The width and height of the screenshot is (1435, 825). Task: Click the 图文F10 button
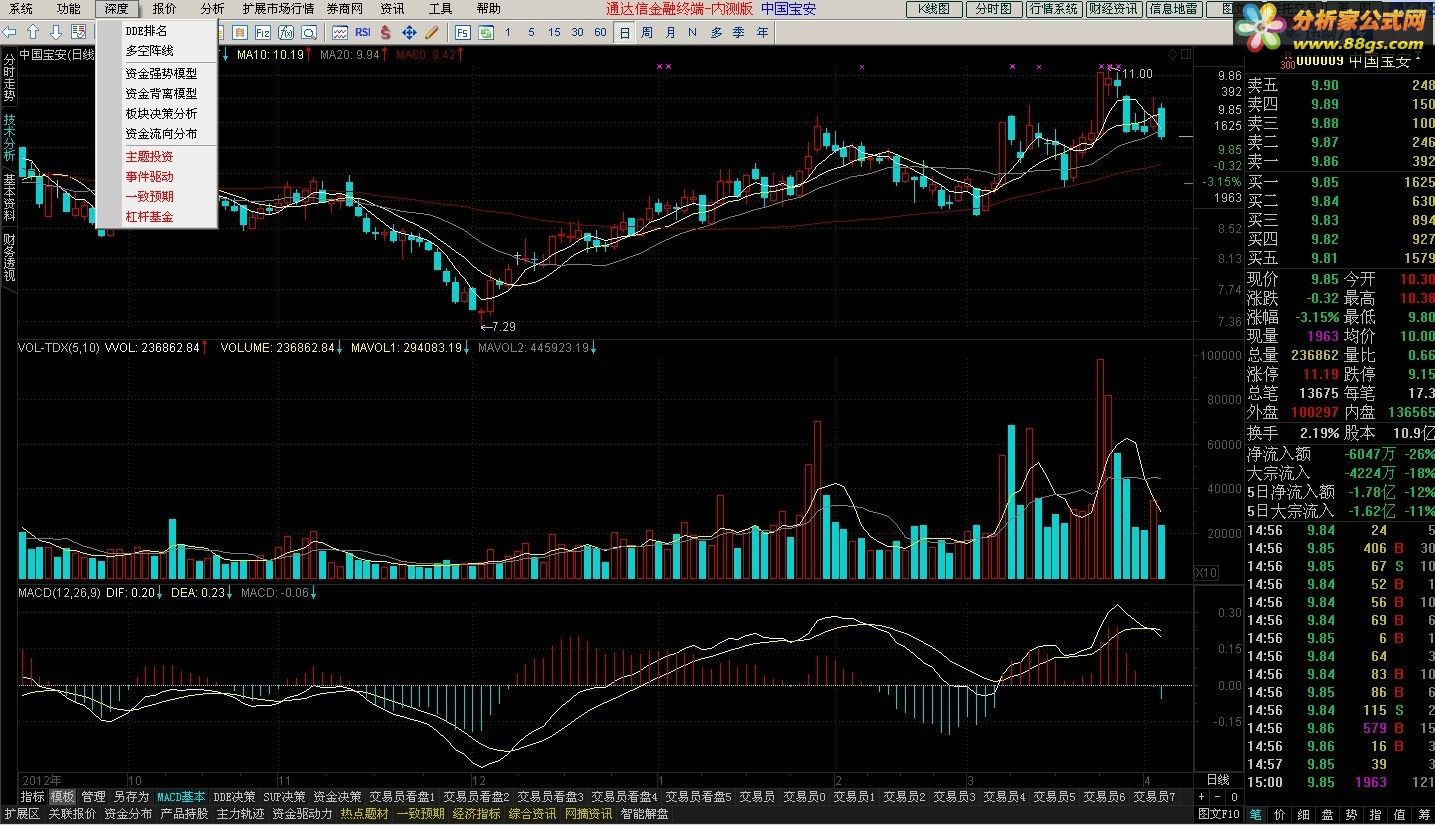tap(1220, 814)
